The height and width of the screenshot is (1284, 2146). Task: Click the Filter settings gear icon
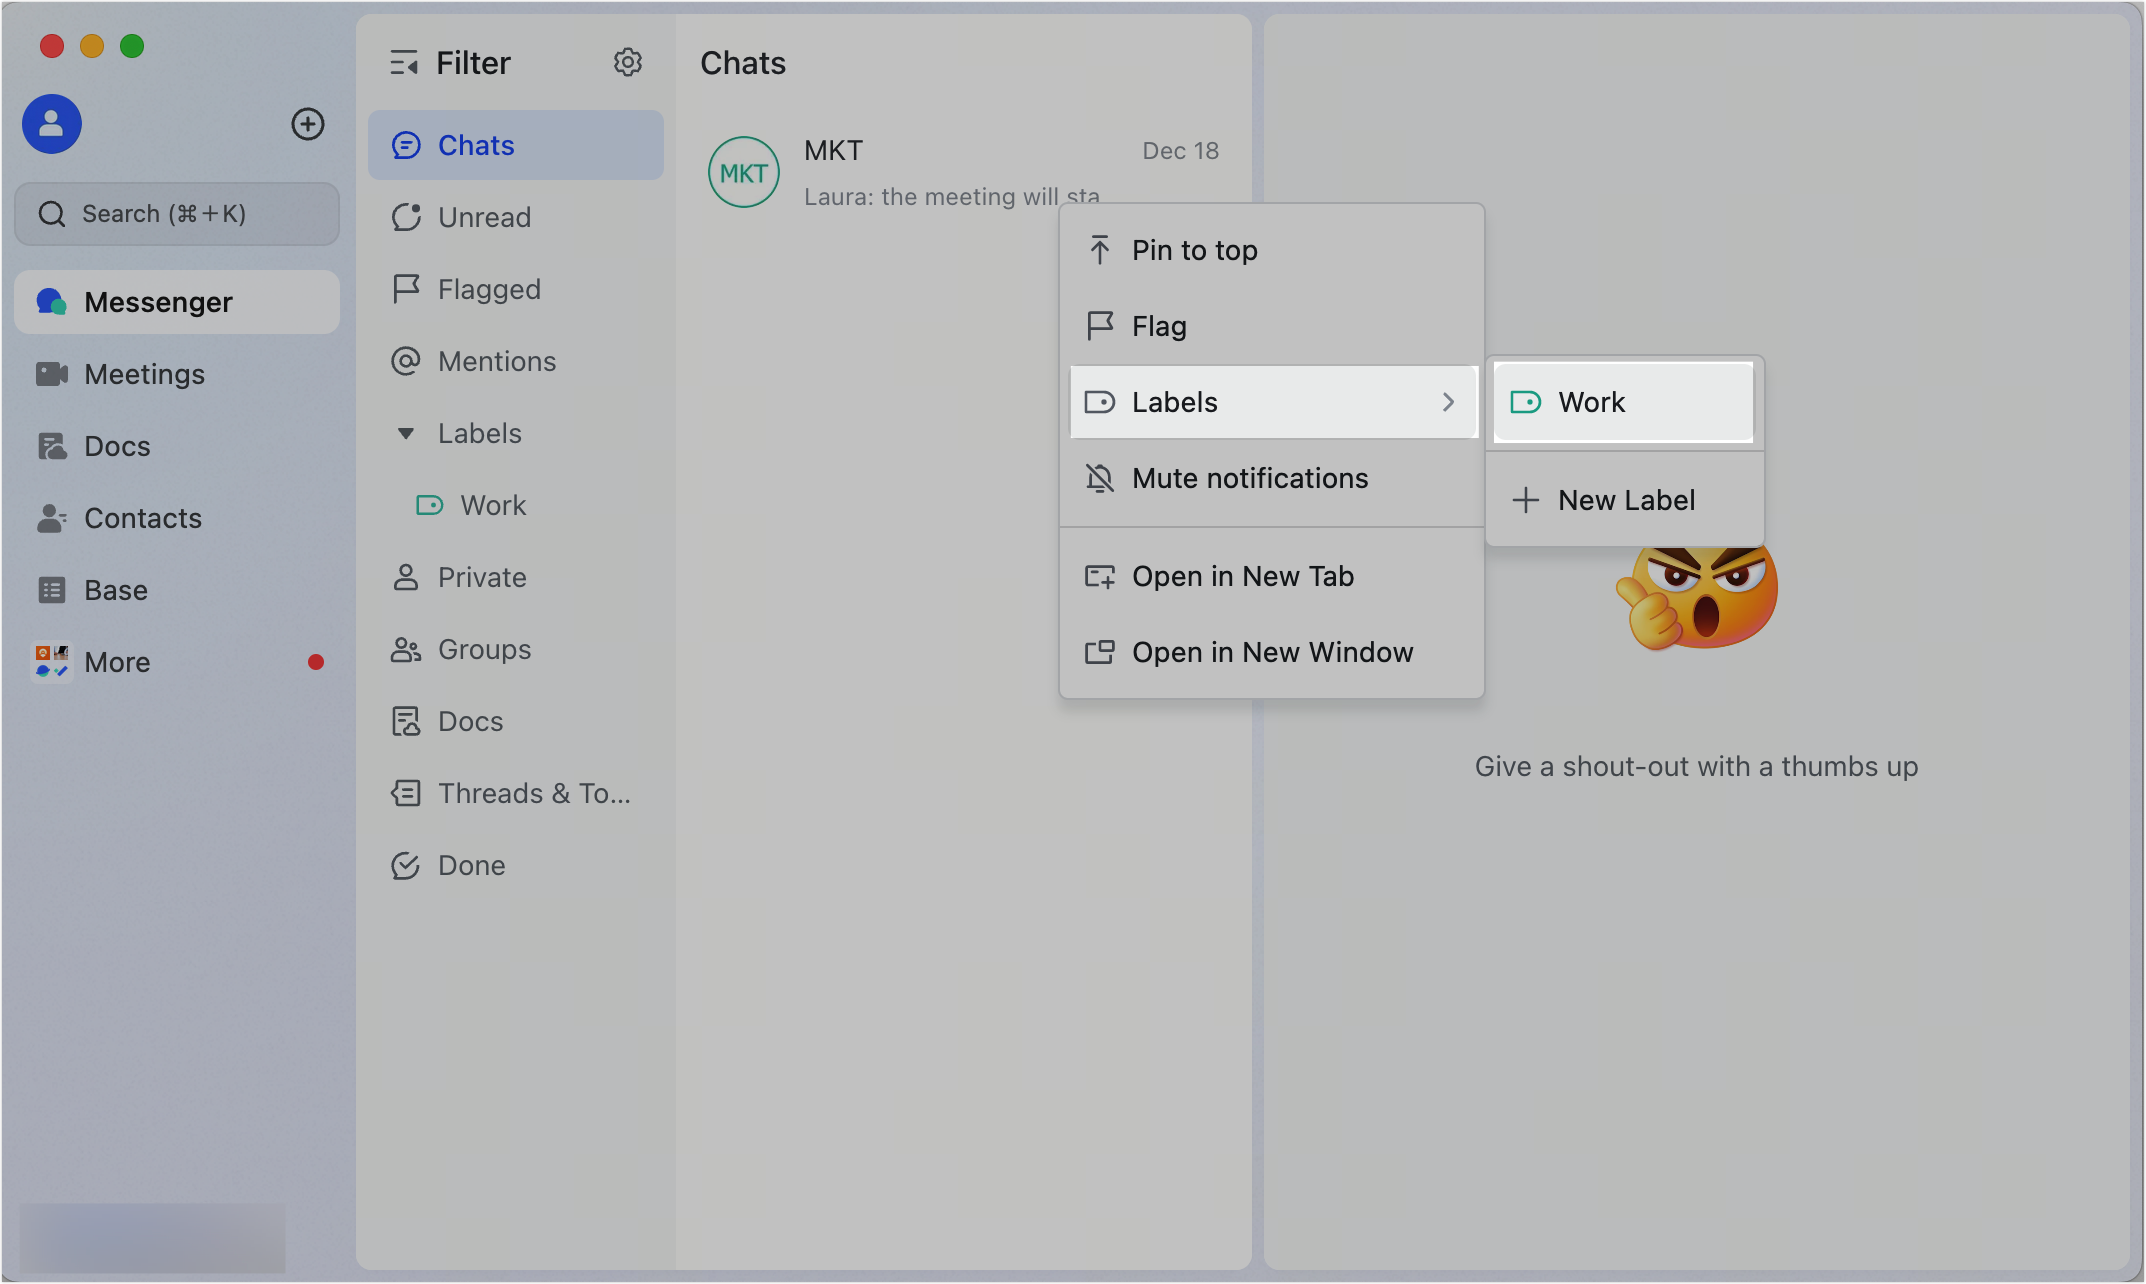[627, 63]
